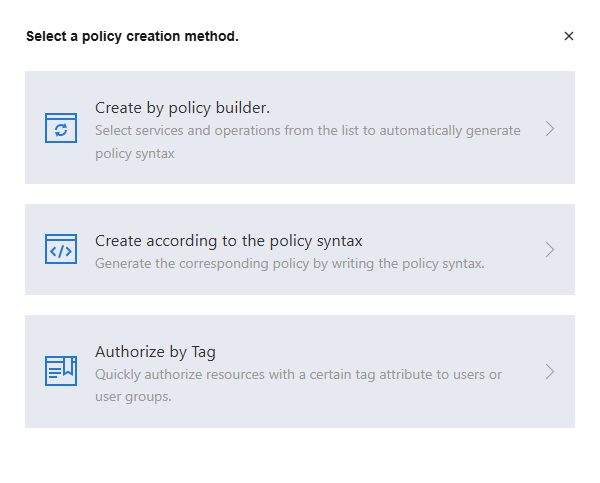This screenshot has height=483, width=600.
Task: Click chevron arrow for policy syntax option
Action: (x=549, y=250)
